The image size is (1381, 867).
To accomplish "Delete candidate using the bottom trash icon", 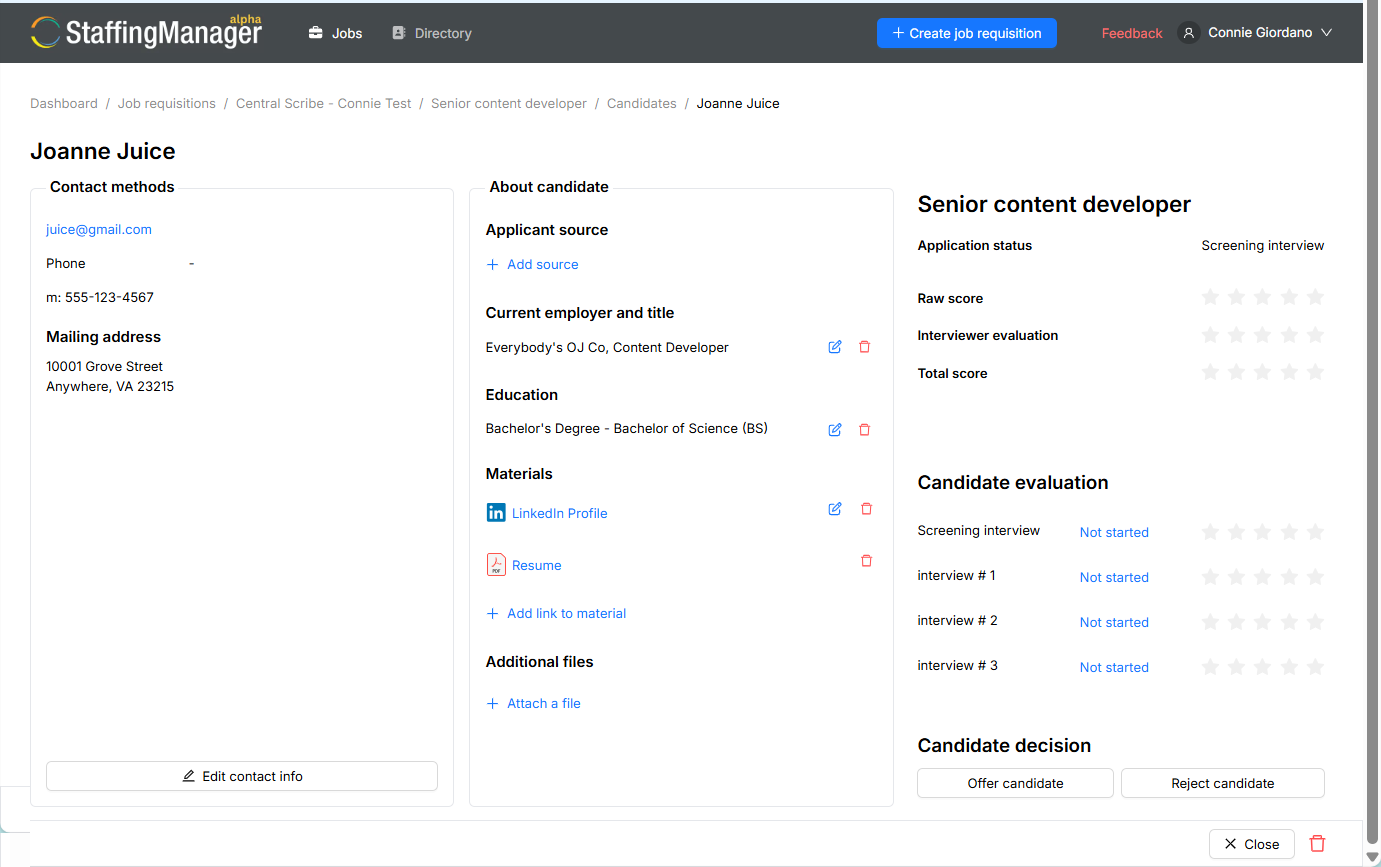I will 1318,844.
